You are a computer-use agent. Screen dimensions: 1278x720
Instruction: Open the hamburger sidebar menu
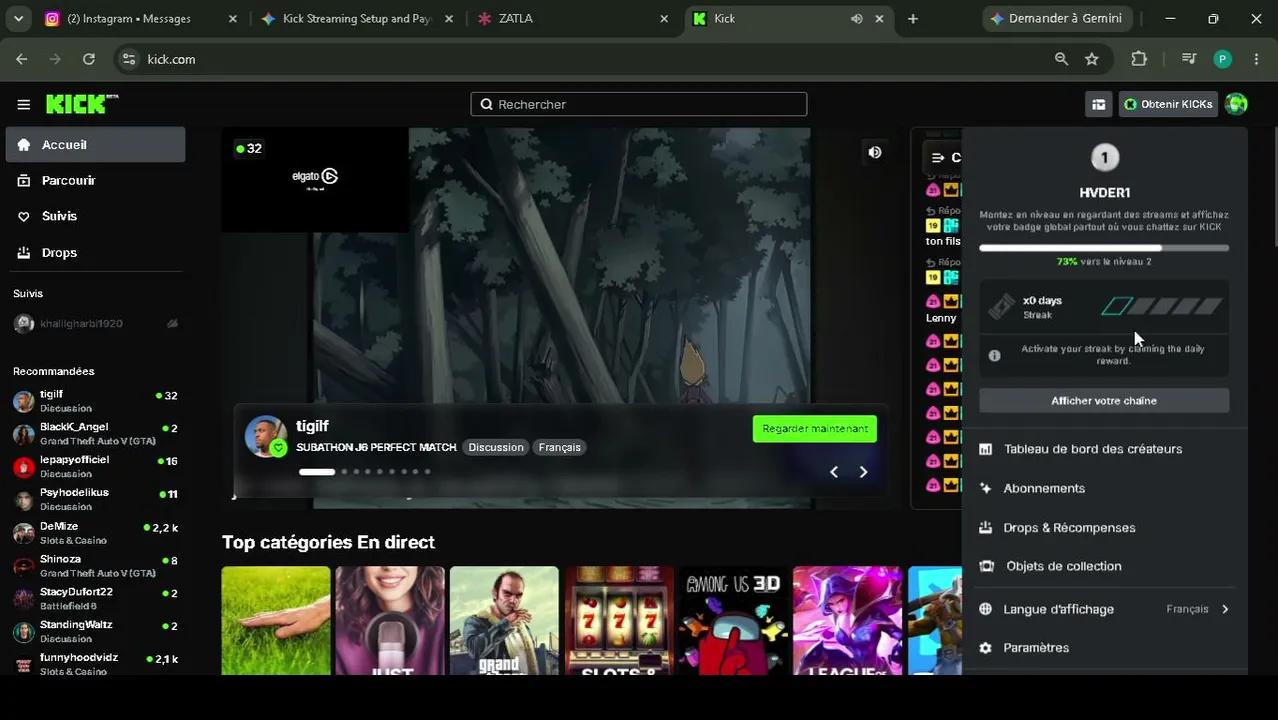[23, 104]
